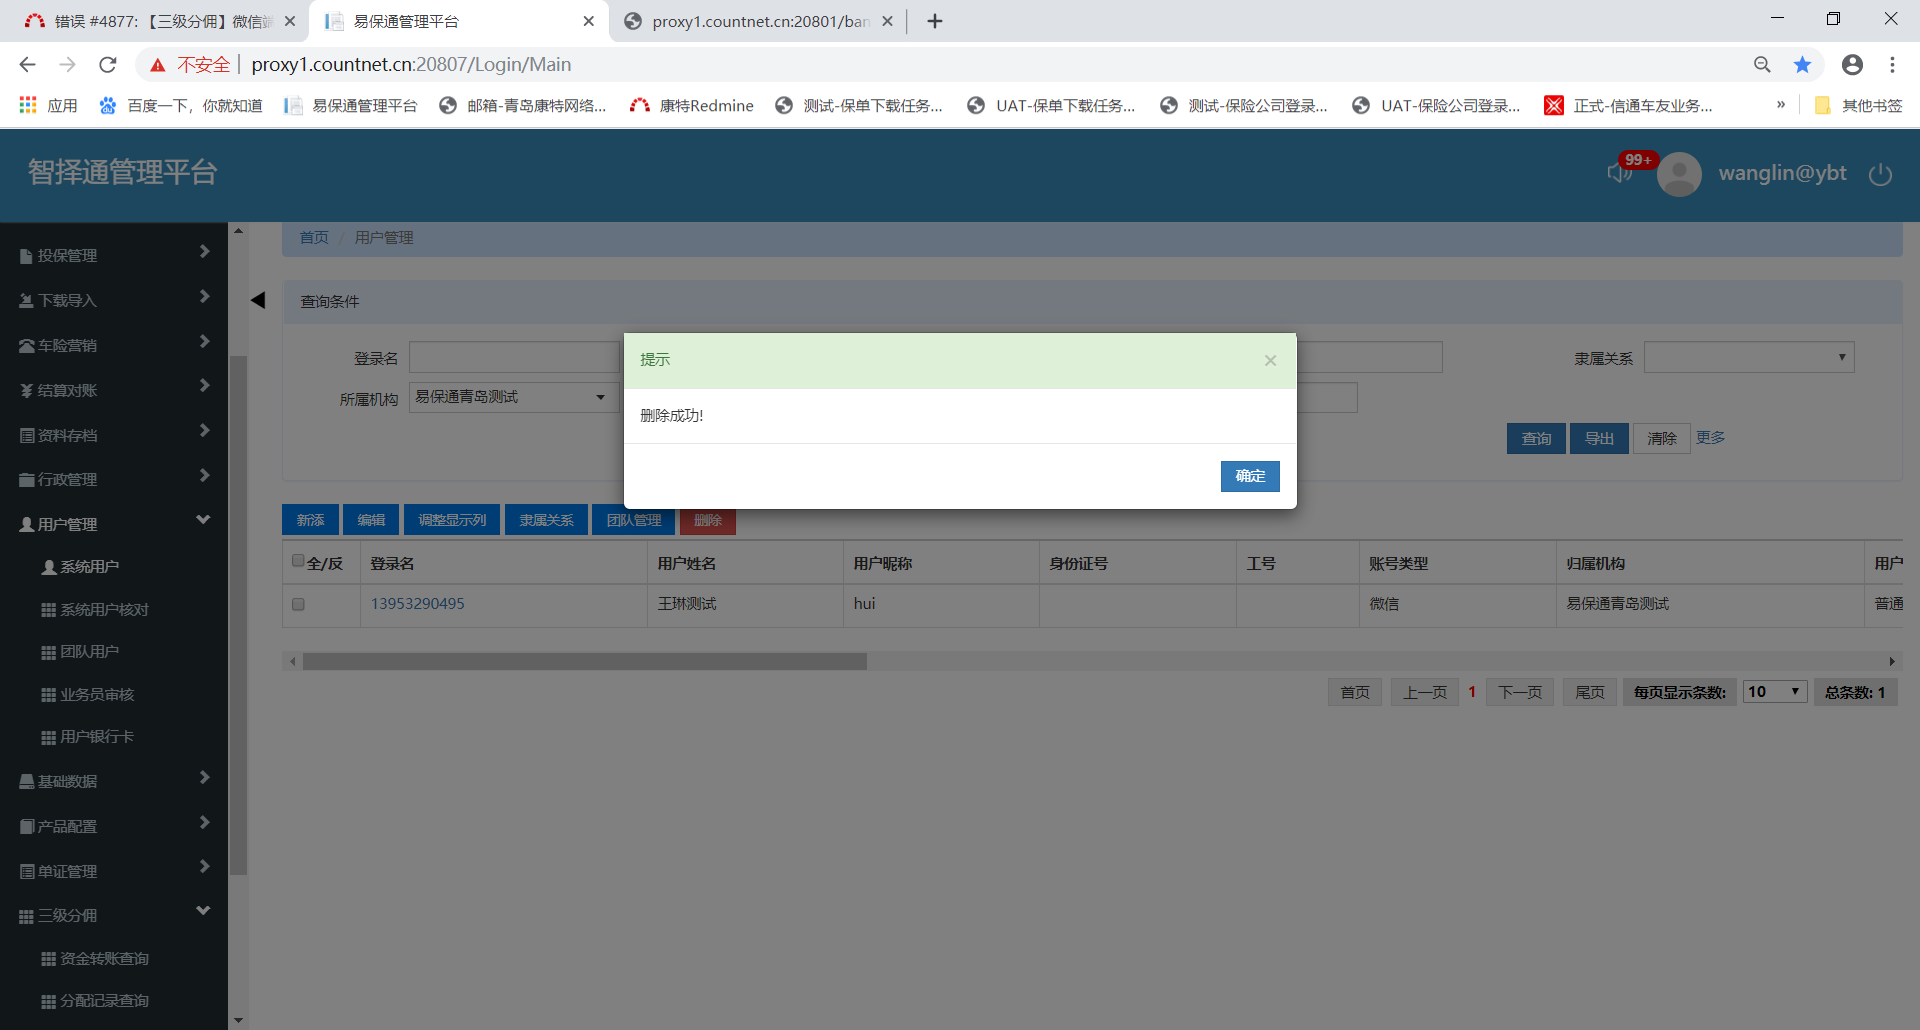Image resolution: width=1920 pixels, height=1030 pixels.
Task: Open the notification speaker icon
Action: (1619, 173)
